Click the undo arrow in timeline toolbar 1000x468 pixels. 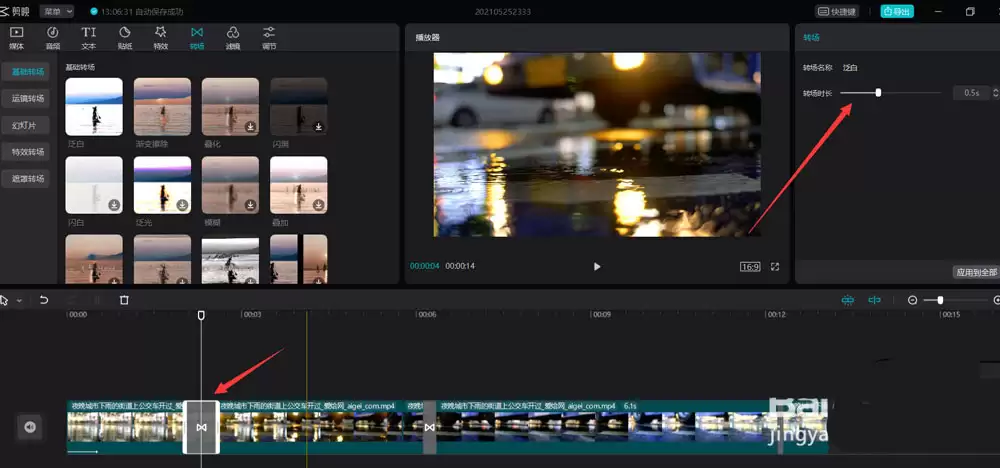(44, 300)
